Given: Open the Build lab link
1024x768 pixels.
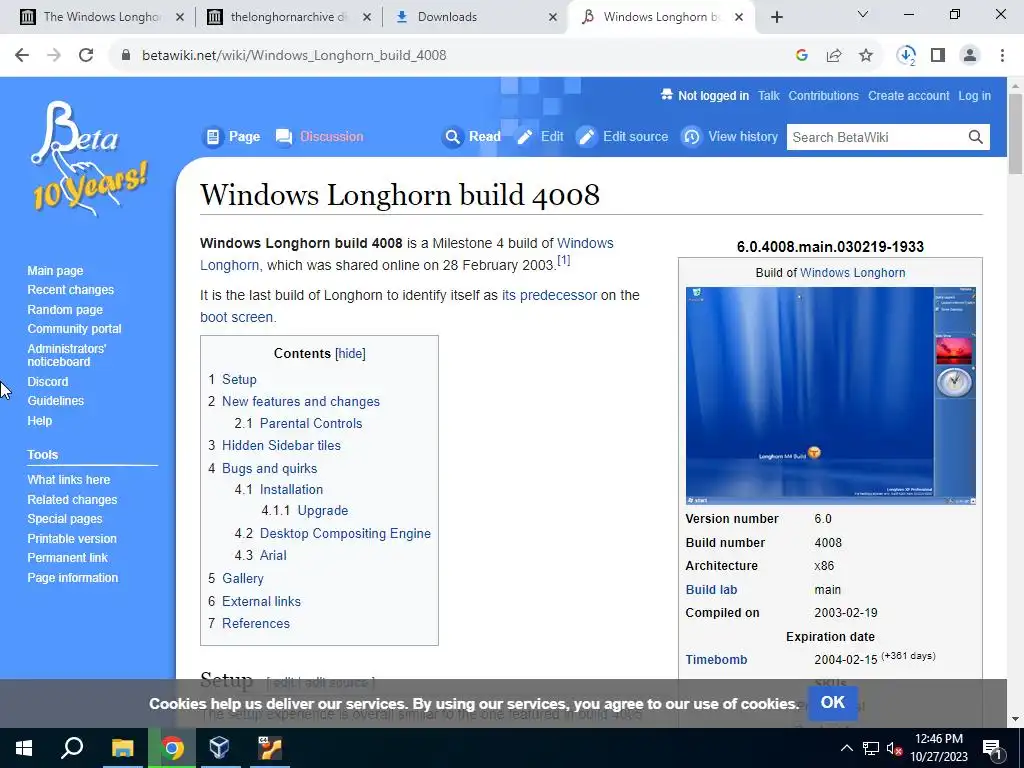Looking at the screenshot, I should pyautogui.click(x=711, y=590).
